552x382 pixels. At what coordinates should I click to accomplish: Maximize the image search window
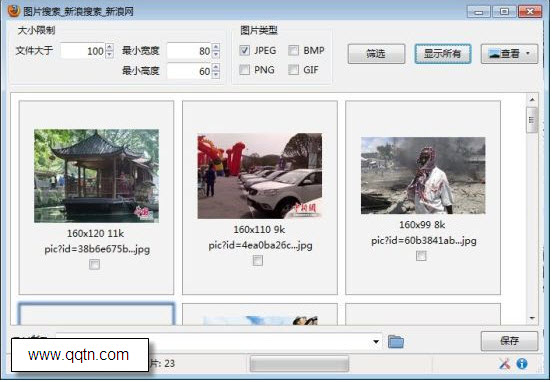click(504, 12)
